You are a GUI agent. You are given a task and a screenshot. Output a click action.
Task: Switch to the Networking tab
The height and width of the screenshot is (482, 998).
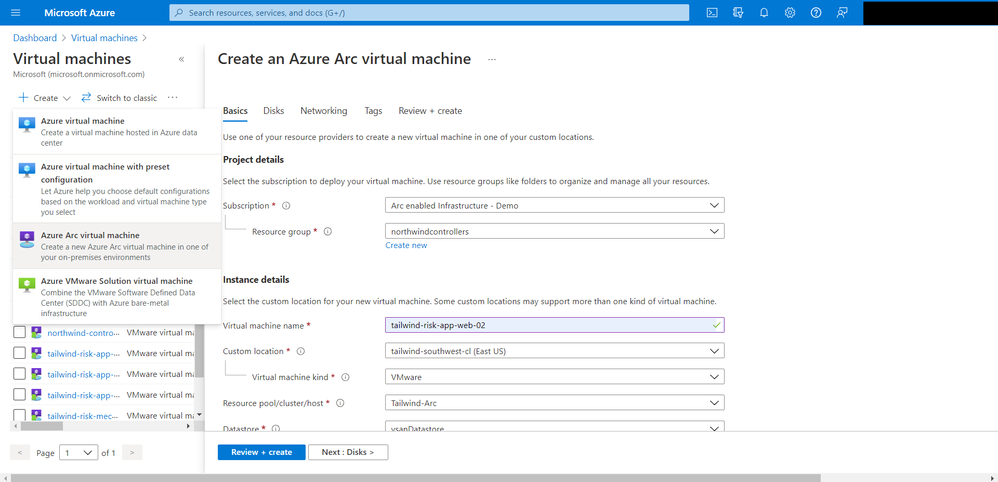pos(324,111)
